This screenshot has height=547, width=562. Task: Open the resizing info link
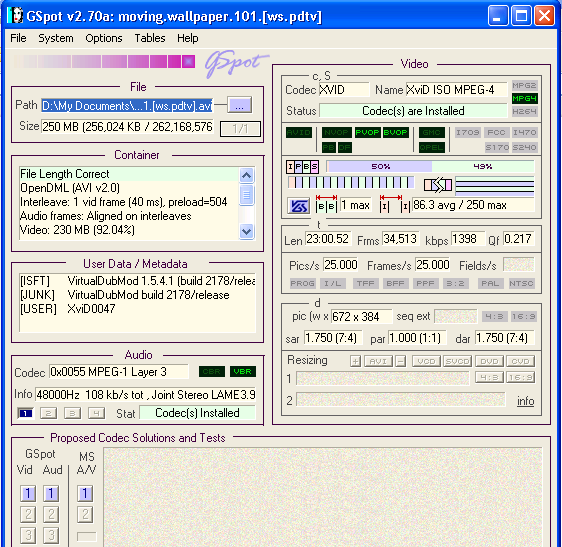pos(525,401)
